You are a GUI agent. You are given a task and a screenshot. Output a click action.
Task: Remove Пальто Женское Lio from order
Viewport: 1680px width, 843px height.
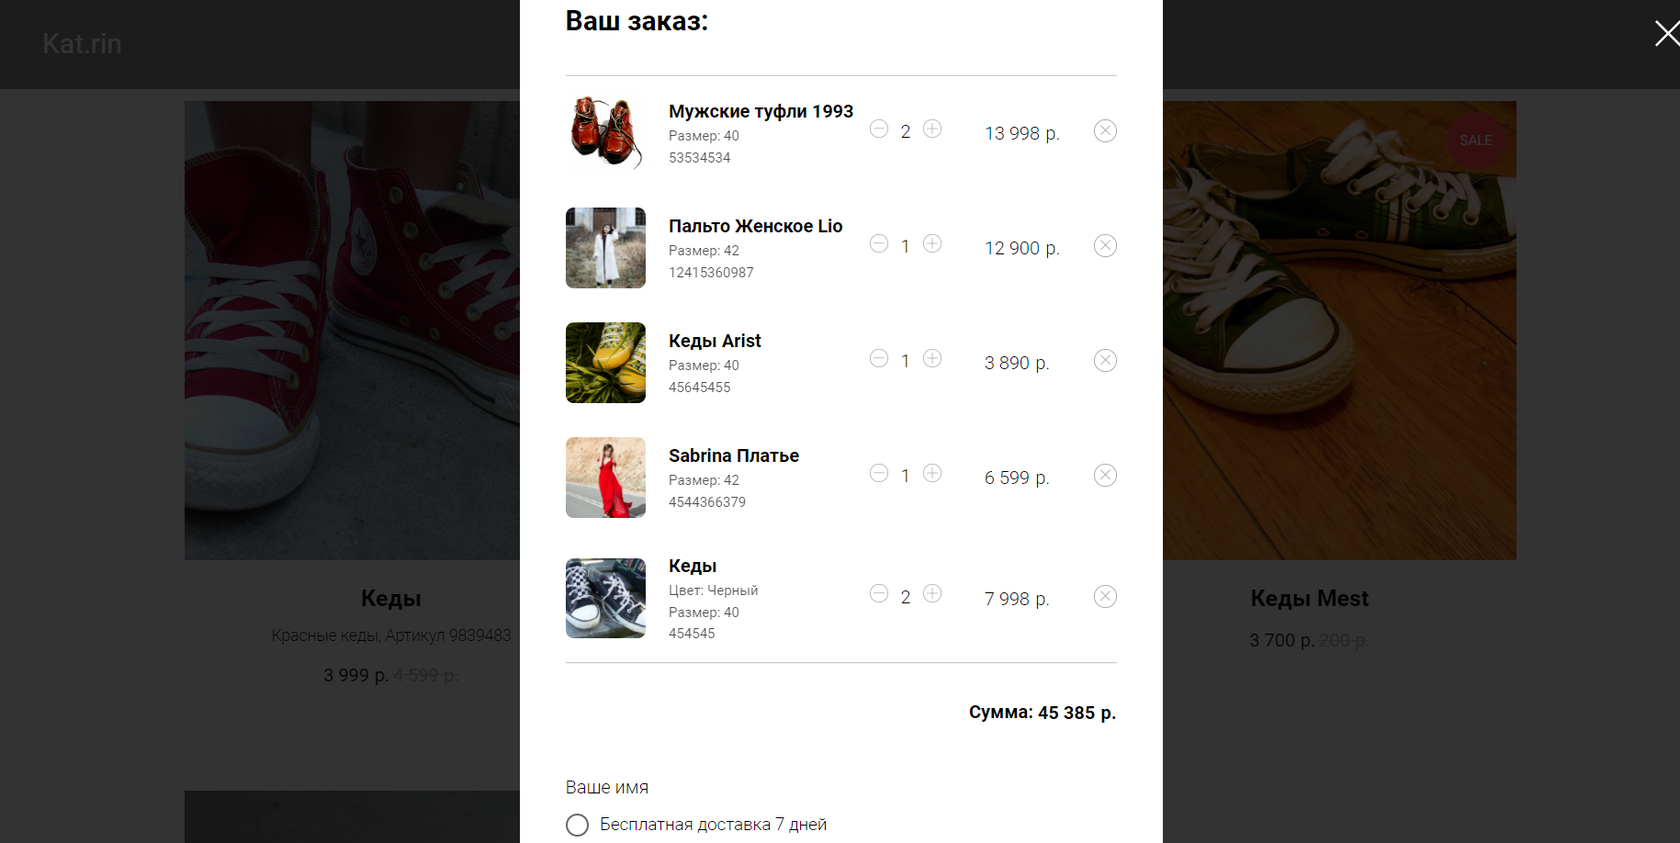[x=1105, y=246]
